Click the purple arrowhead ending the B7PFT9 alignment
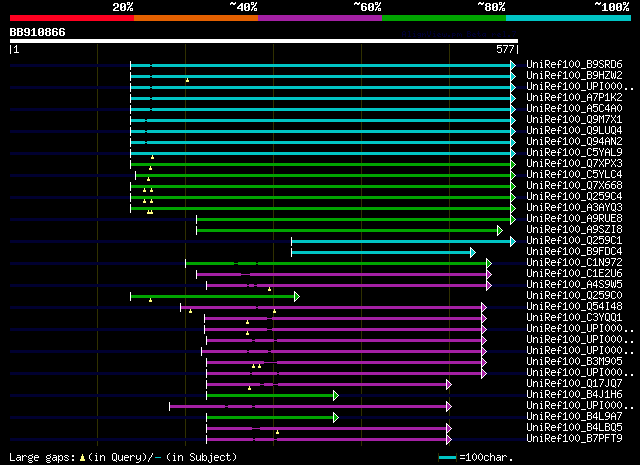 tap(449, 439)
